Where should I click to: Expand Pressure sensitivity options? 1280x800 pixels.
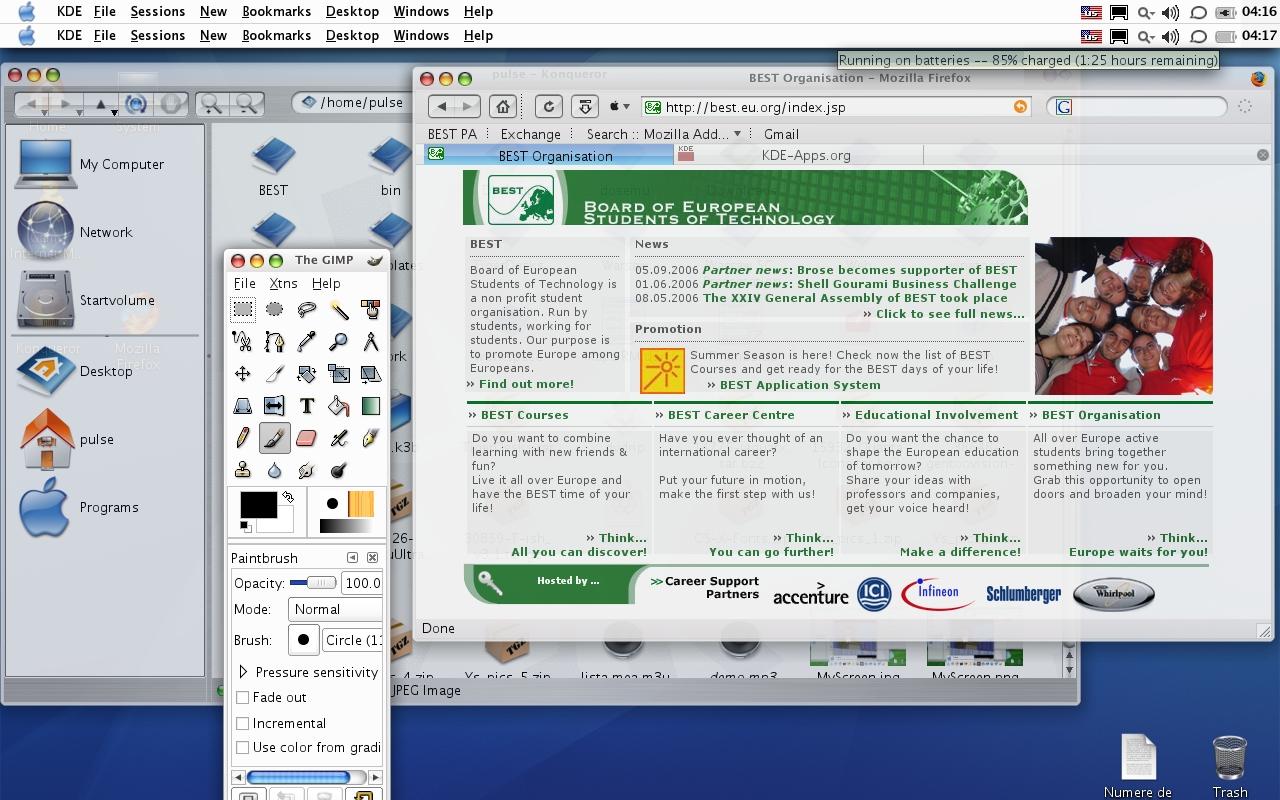coord(243,672)
